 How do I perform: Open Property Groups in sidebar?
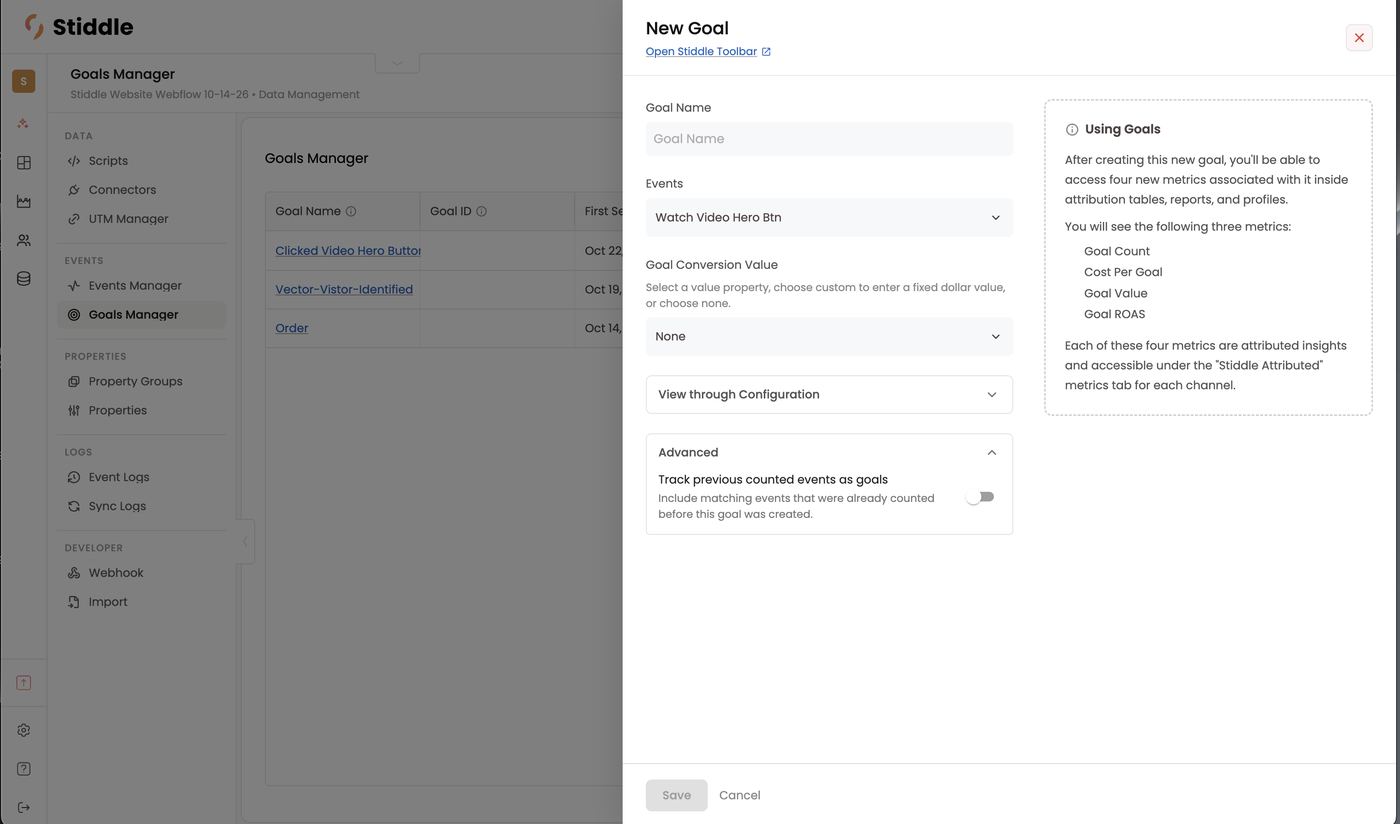135,381
